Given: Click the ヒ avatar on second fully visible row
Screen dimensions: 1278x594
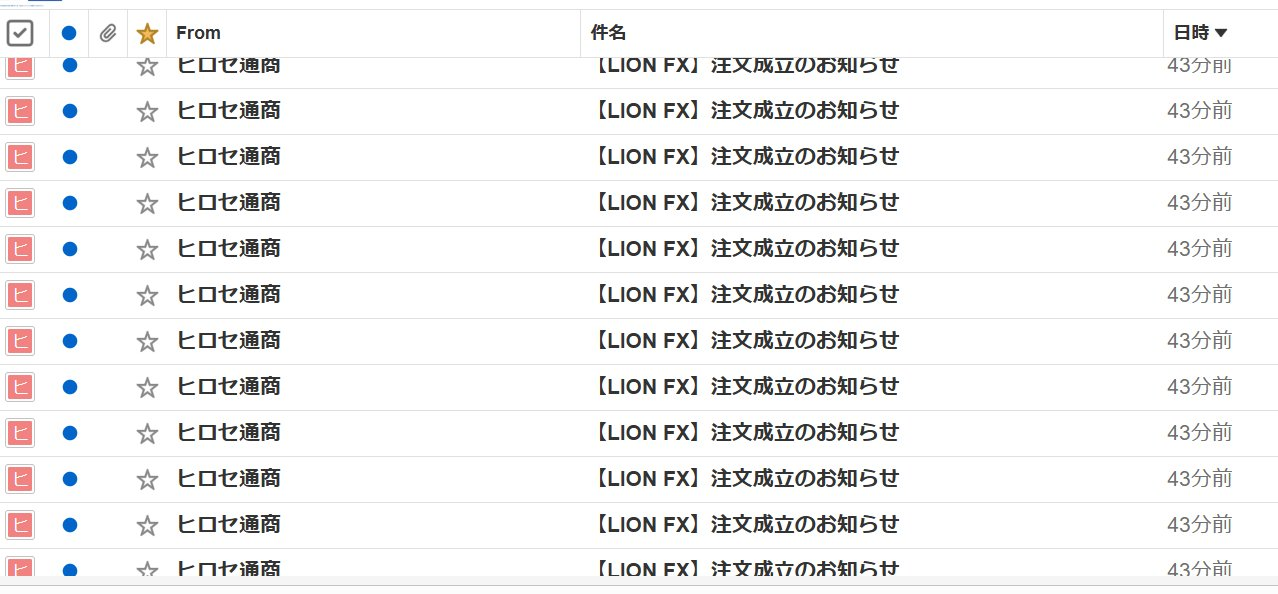Looking at the screenshot, I should (x=20, y=156).
